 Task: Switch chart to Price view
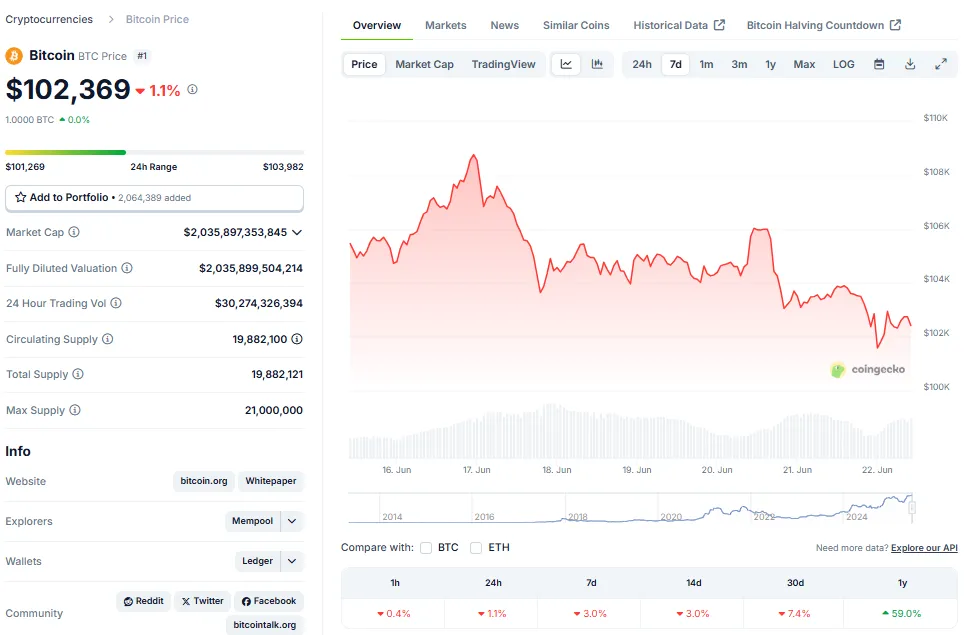(364, 64)
